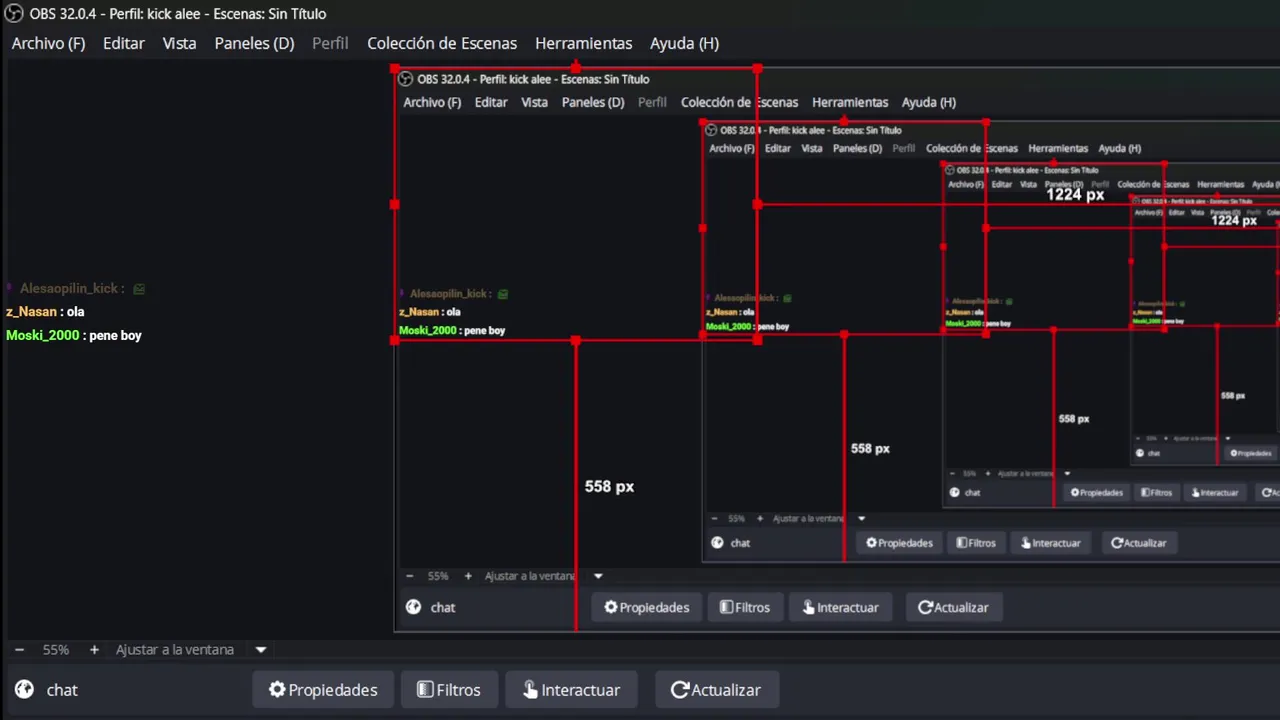Click green badge after Alesaopilin_kick in main chat source

pos(139,289)
